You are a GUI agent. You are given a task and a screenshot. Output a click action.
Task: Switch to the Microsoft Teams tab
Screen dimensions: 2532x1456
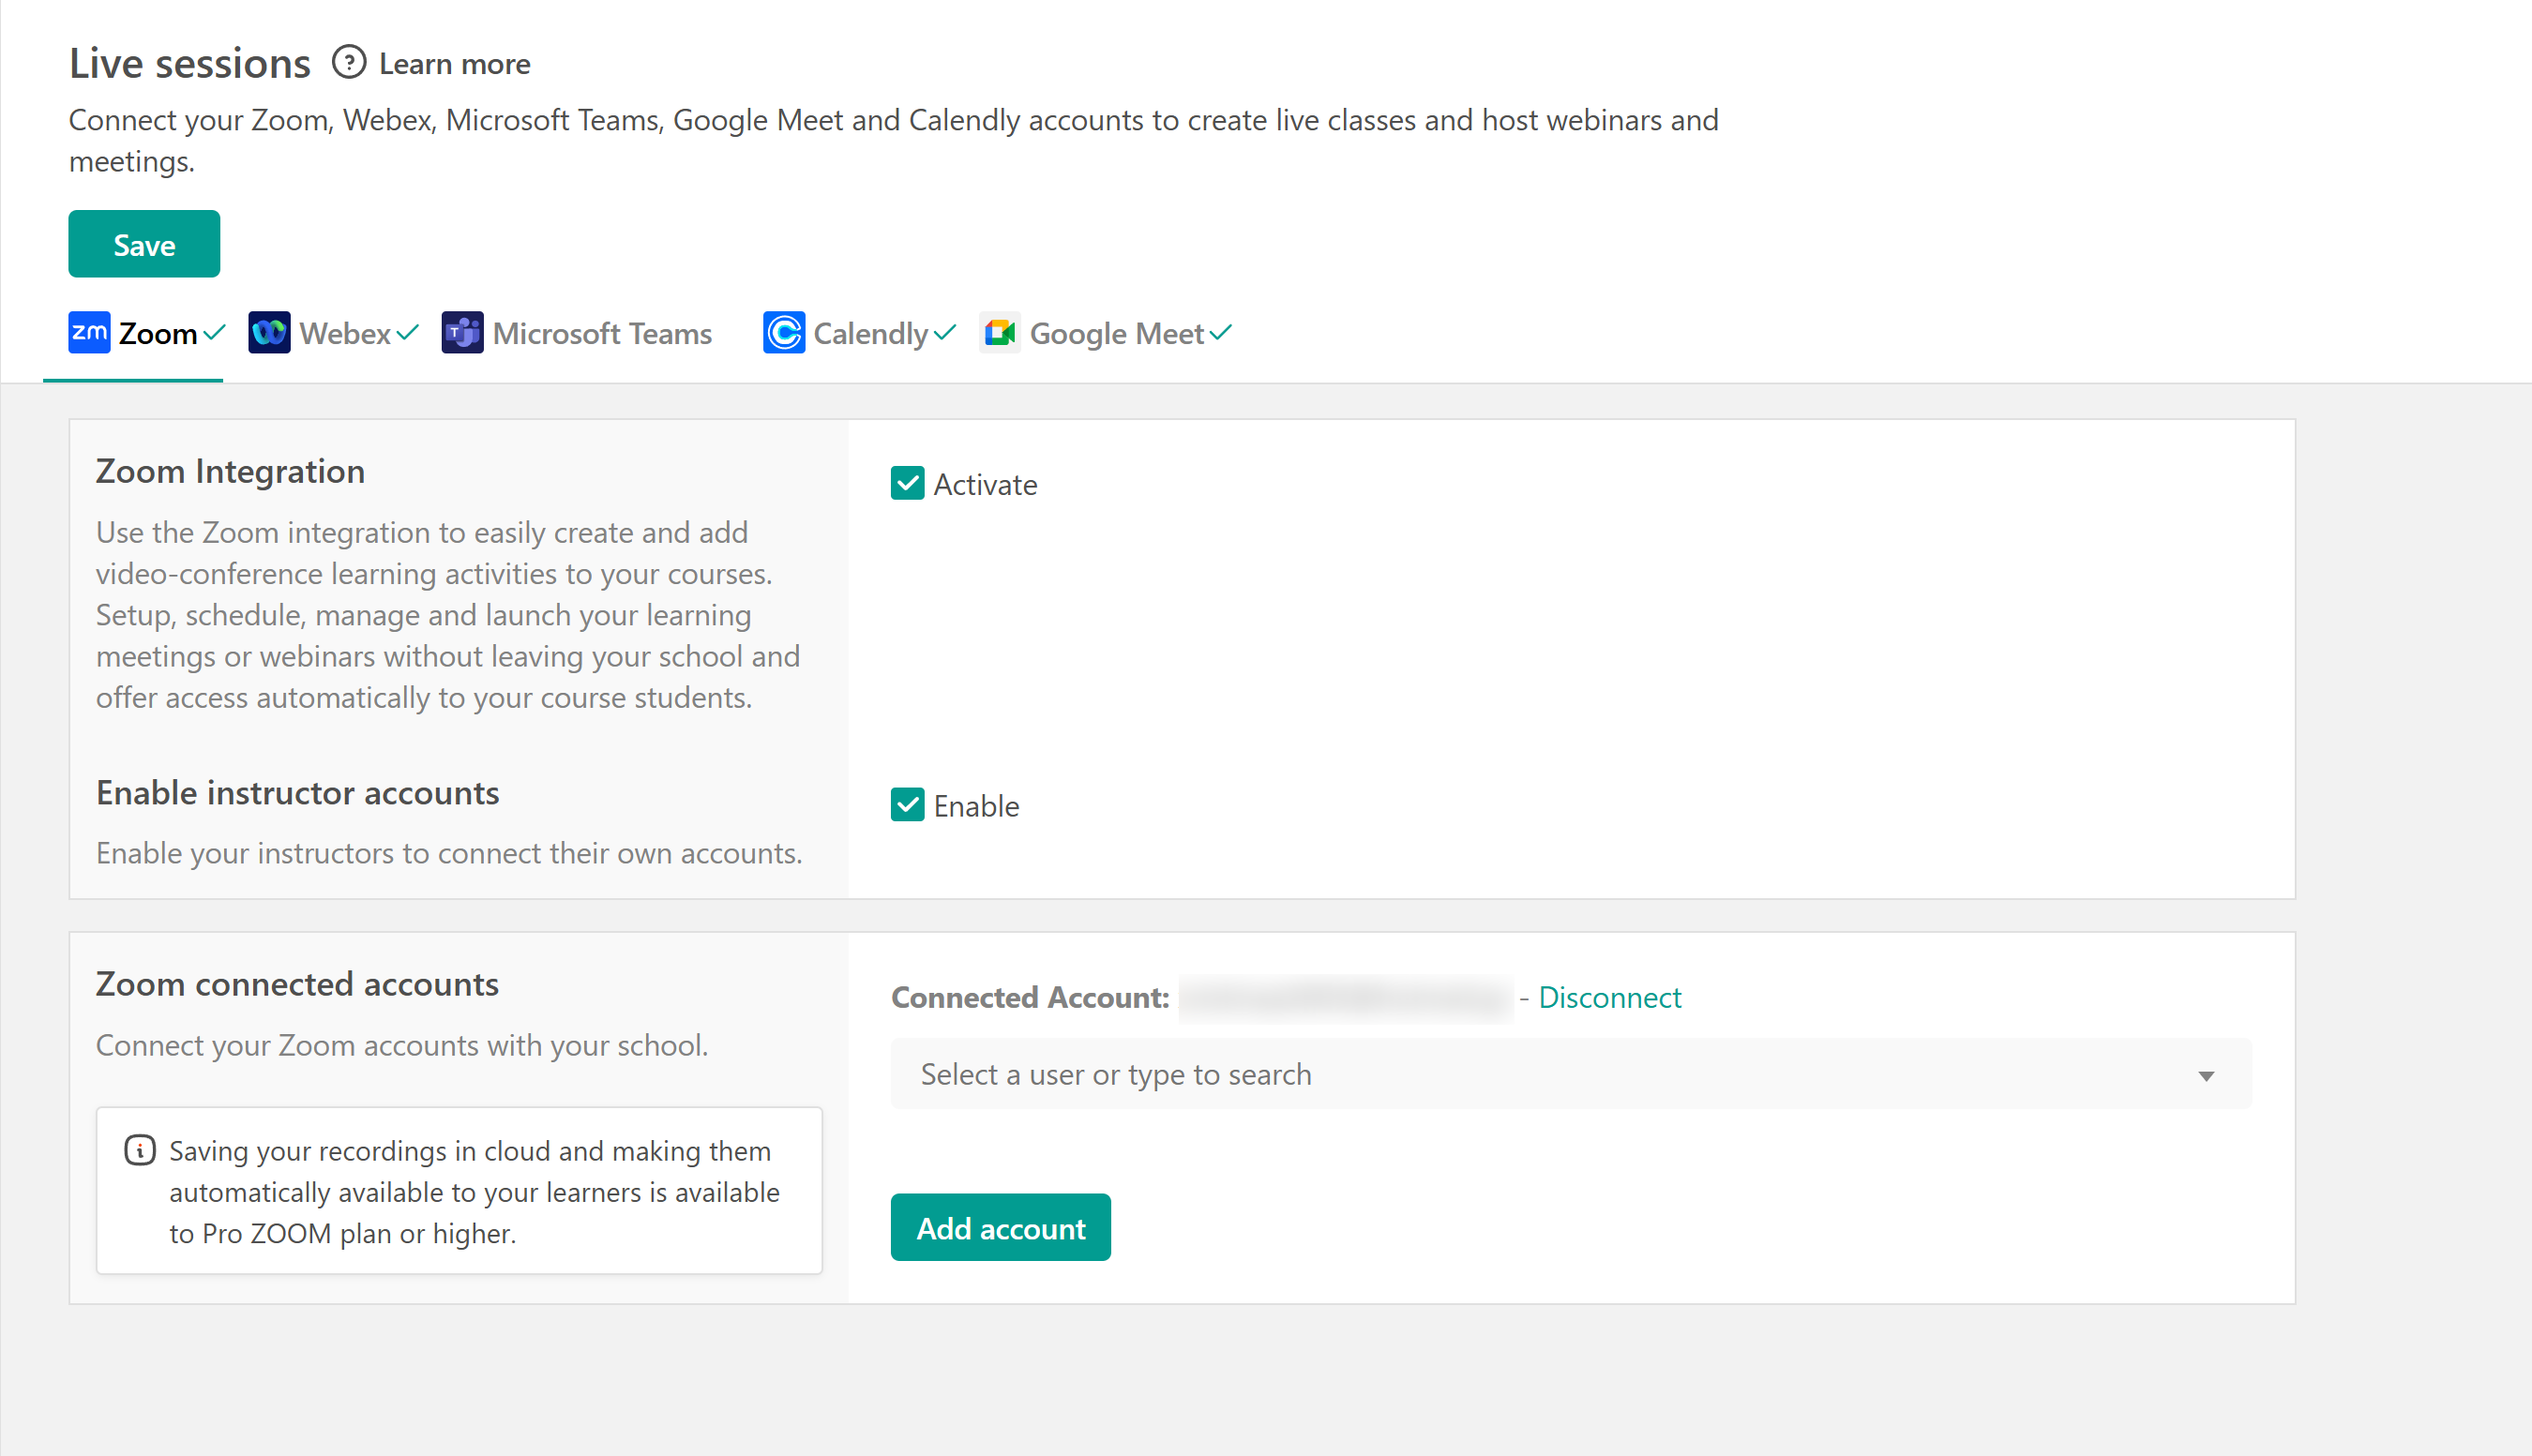point(601,334)
